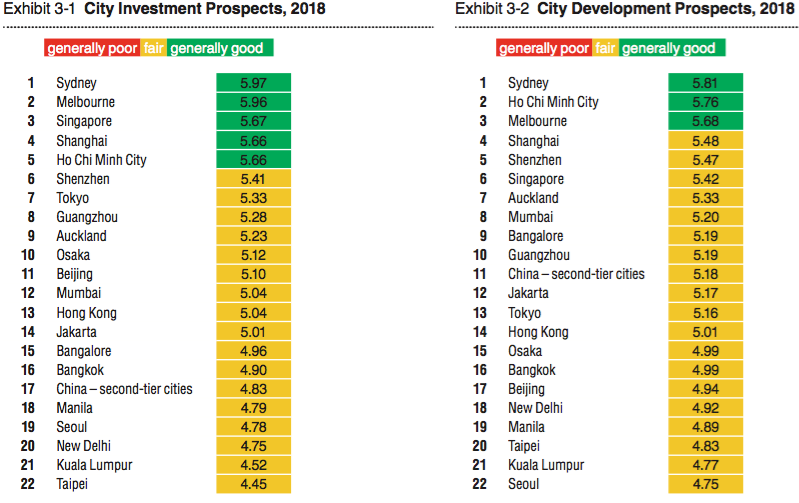Click the Exhibit 3-2 City Development Prospects title

coord(625,9)
